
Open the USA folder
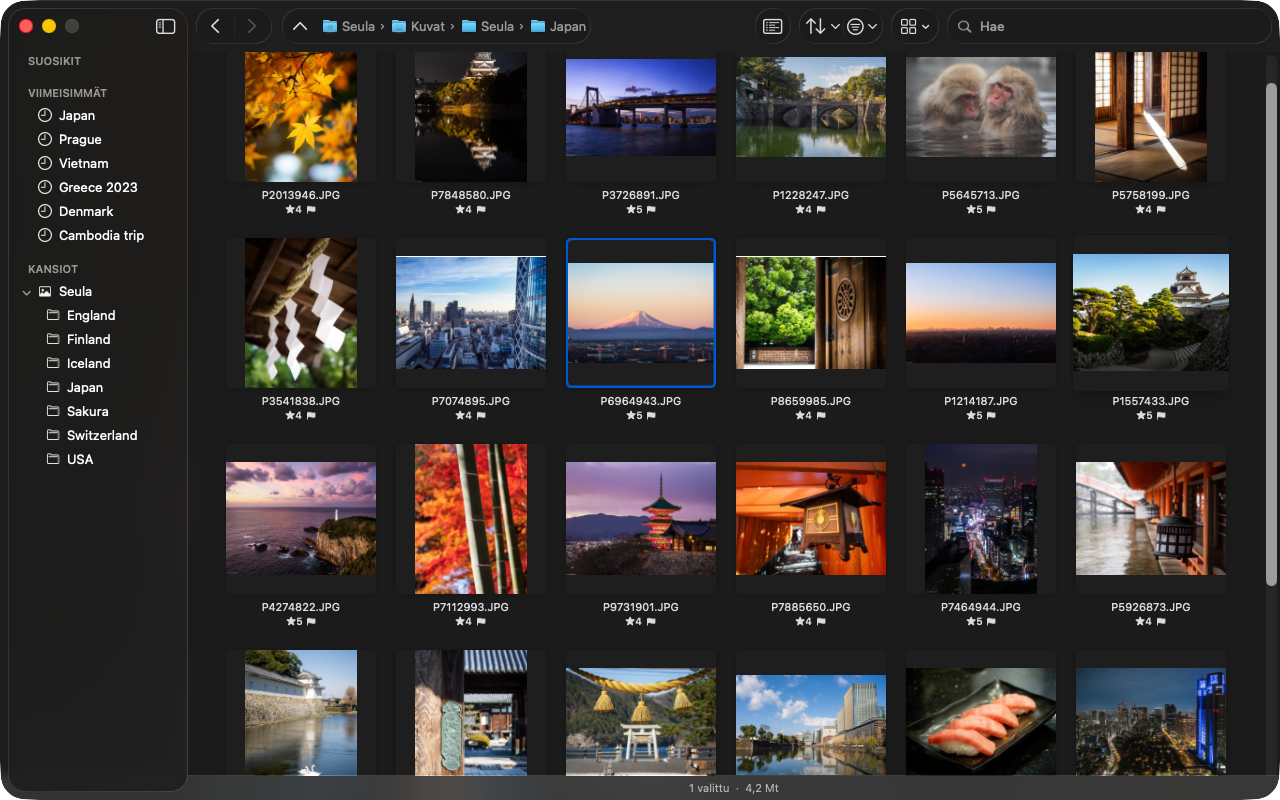(x=80, y=459)
